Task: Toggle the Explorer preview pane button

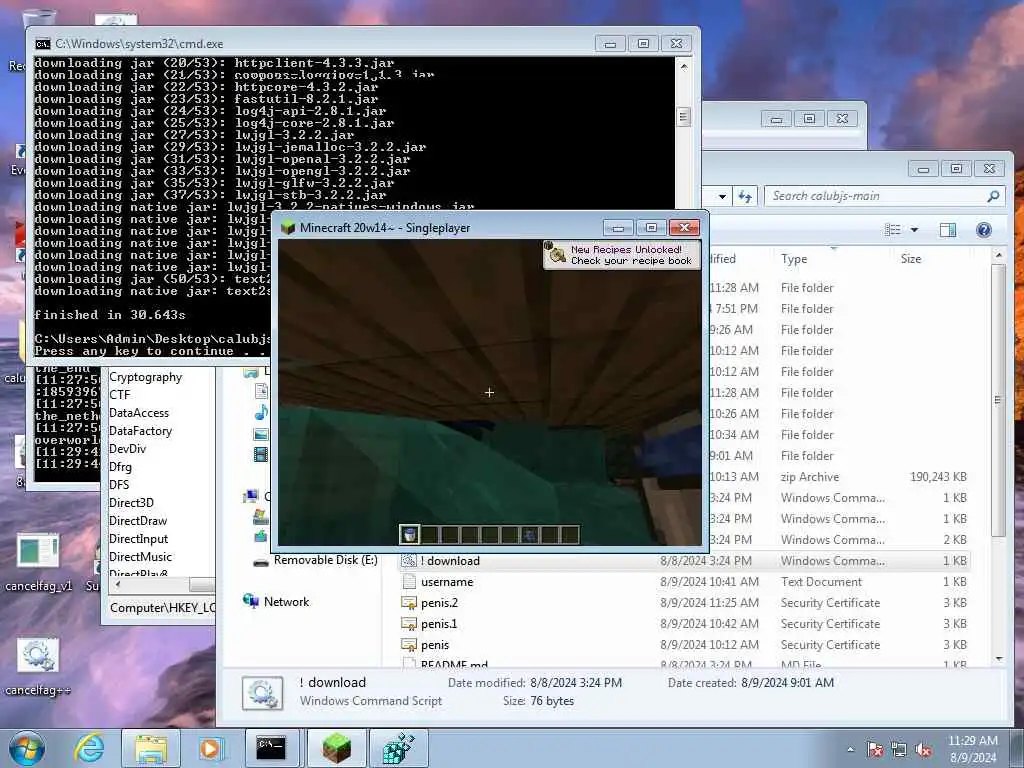Action: pyautogui.click(x=948, y=229)
